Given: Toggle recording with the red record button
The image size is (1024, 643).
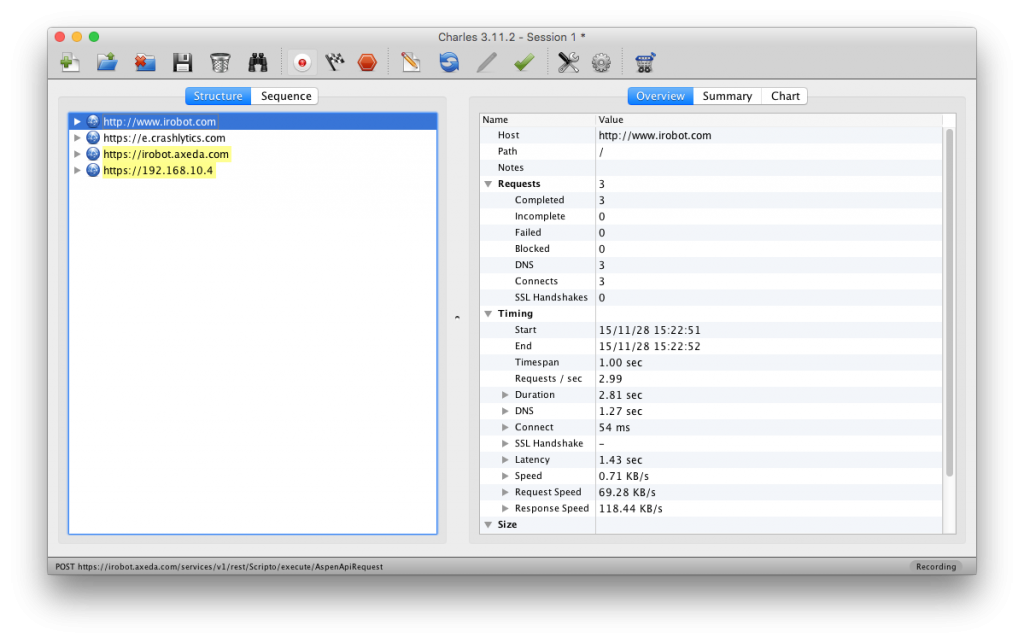Looking at the screenshot, I should pyautogui.click(x=301, y=63).
